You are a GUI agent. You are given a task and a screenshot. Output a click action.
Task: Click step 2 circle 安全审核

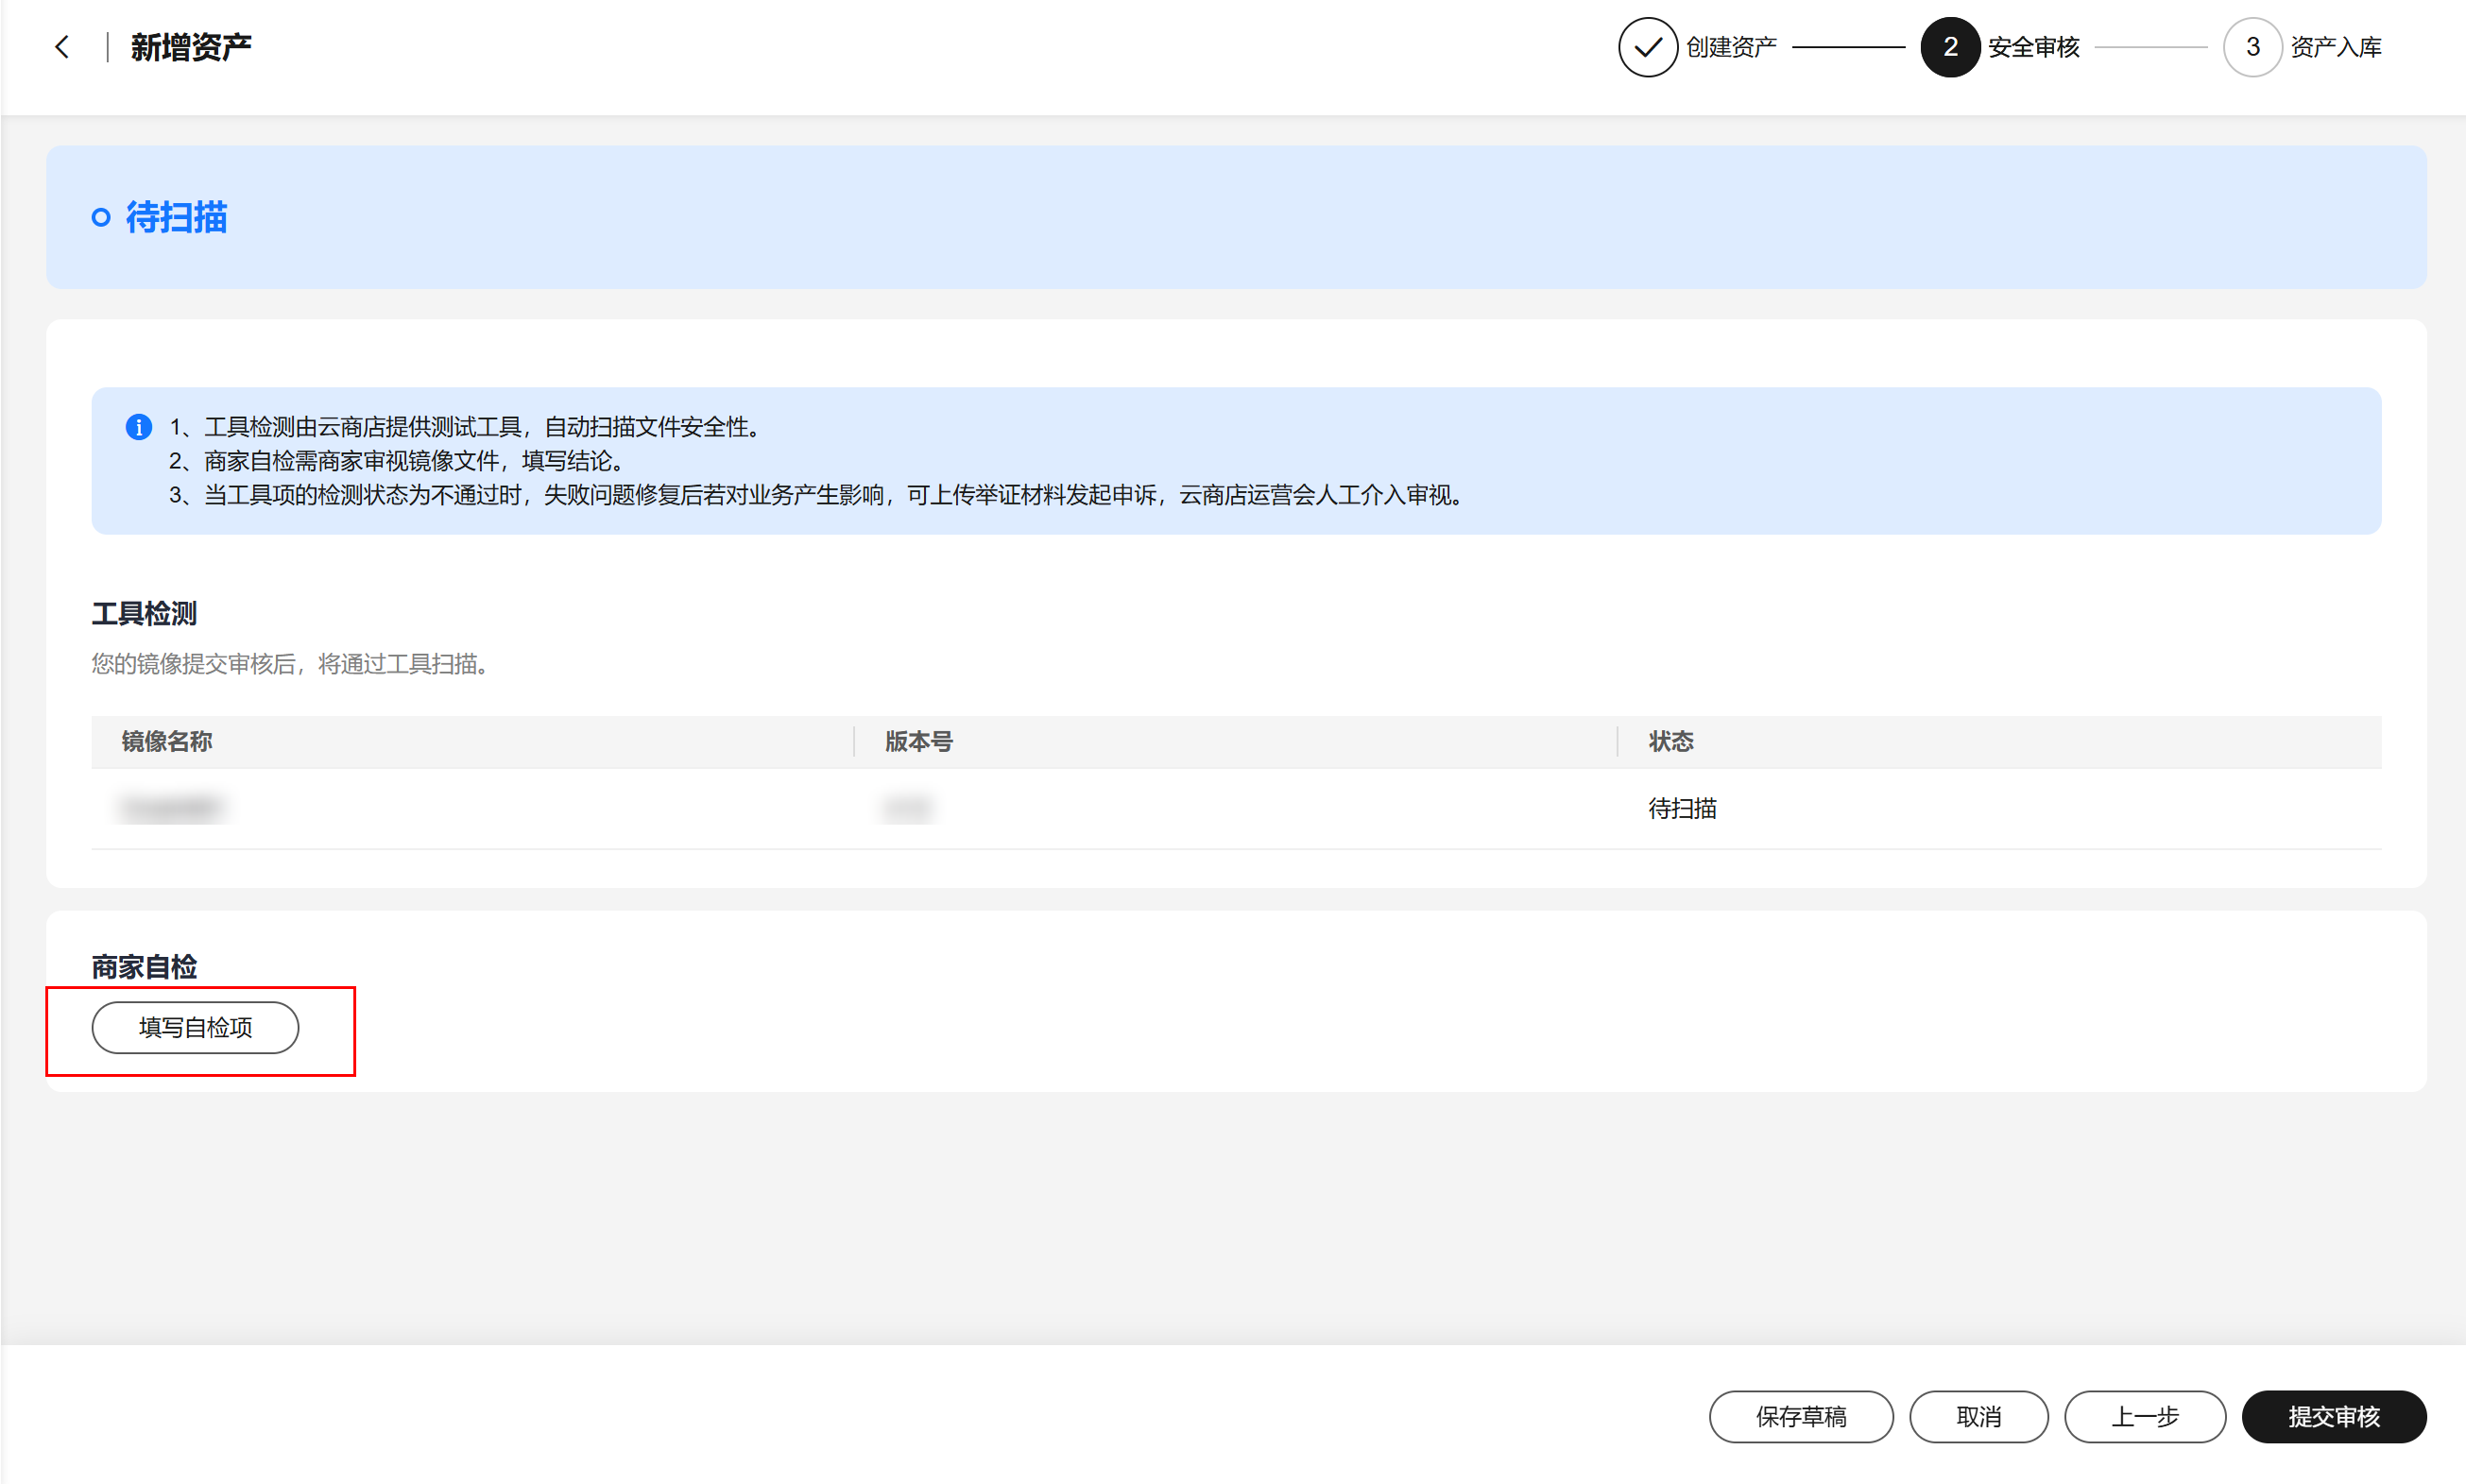click(1949, 47)
